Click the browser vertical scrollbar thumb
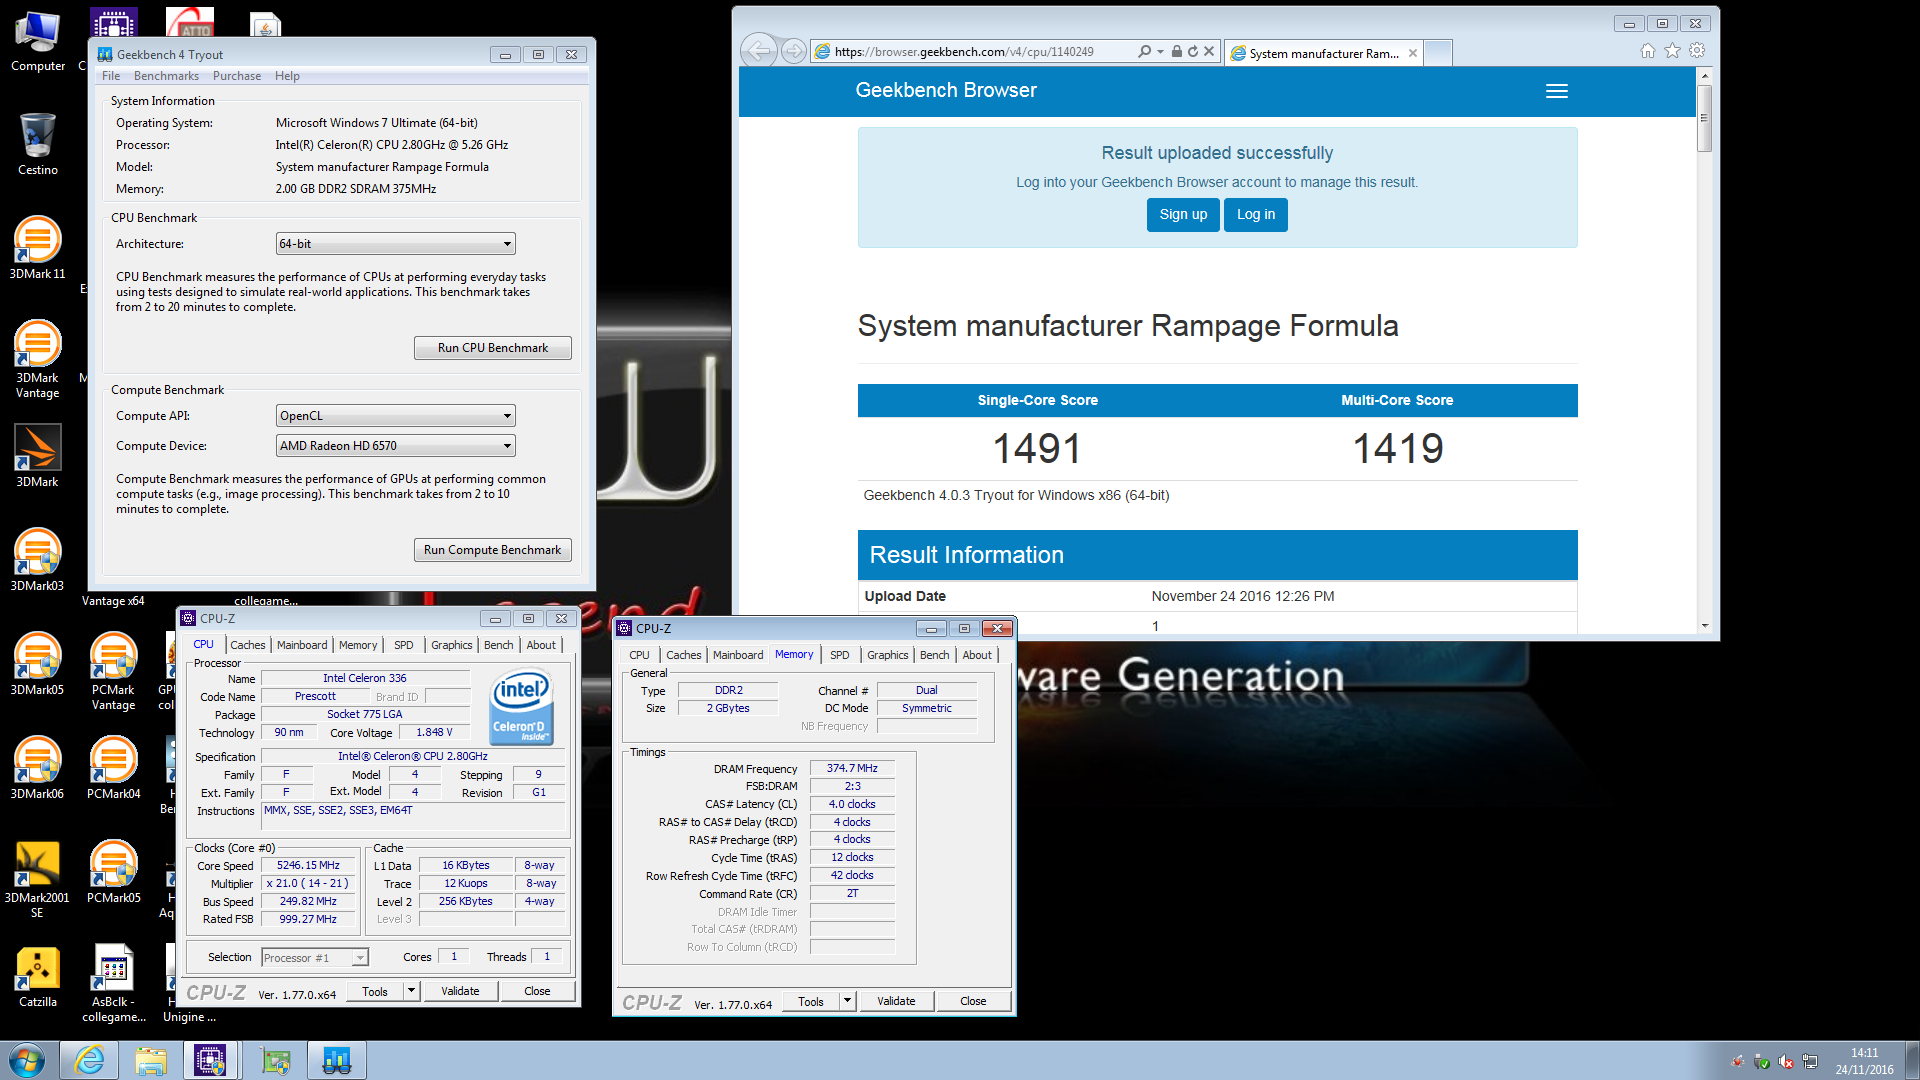The width and height of the screenshot is (1920, 1080). 1704,118
